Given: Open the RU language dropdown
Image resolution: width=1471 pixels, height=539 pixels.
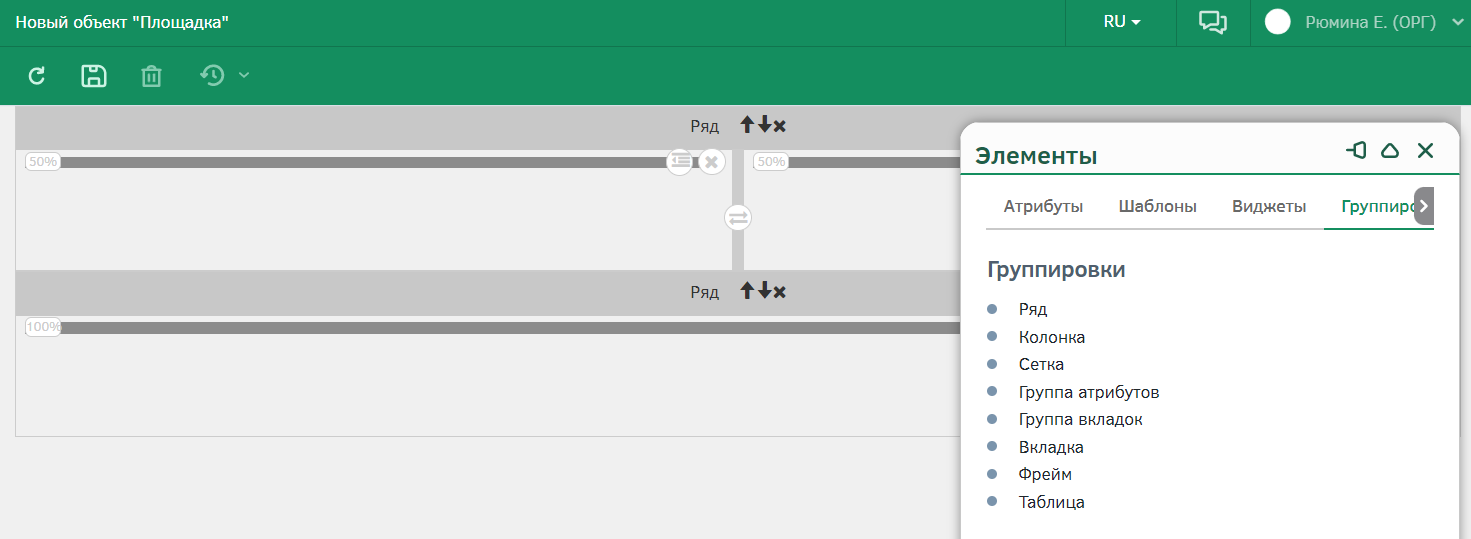Looking at the screenshot, I should pos(1122,22).
